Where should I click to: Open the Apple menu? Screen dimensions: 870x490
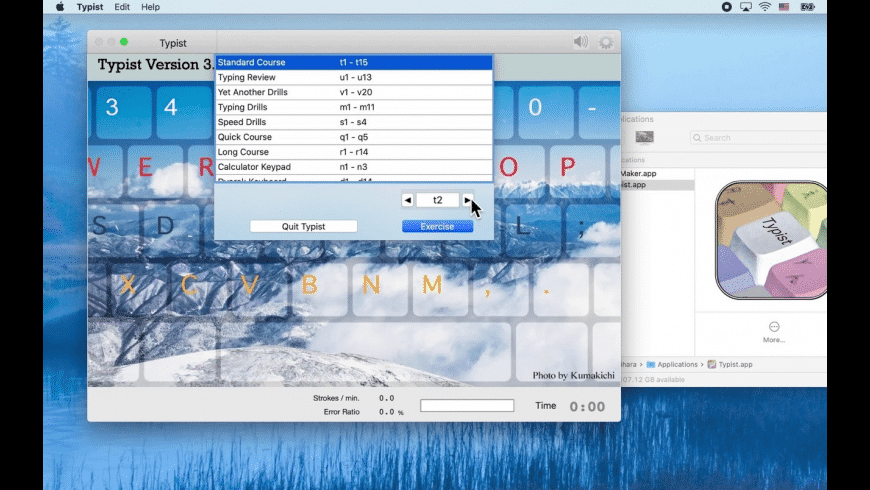pyautogui.click(x=60, y=7)
